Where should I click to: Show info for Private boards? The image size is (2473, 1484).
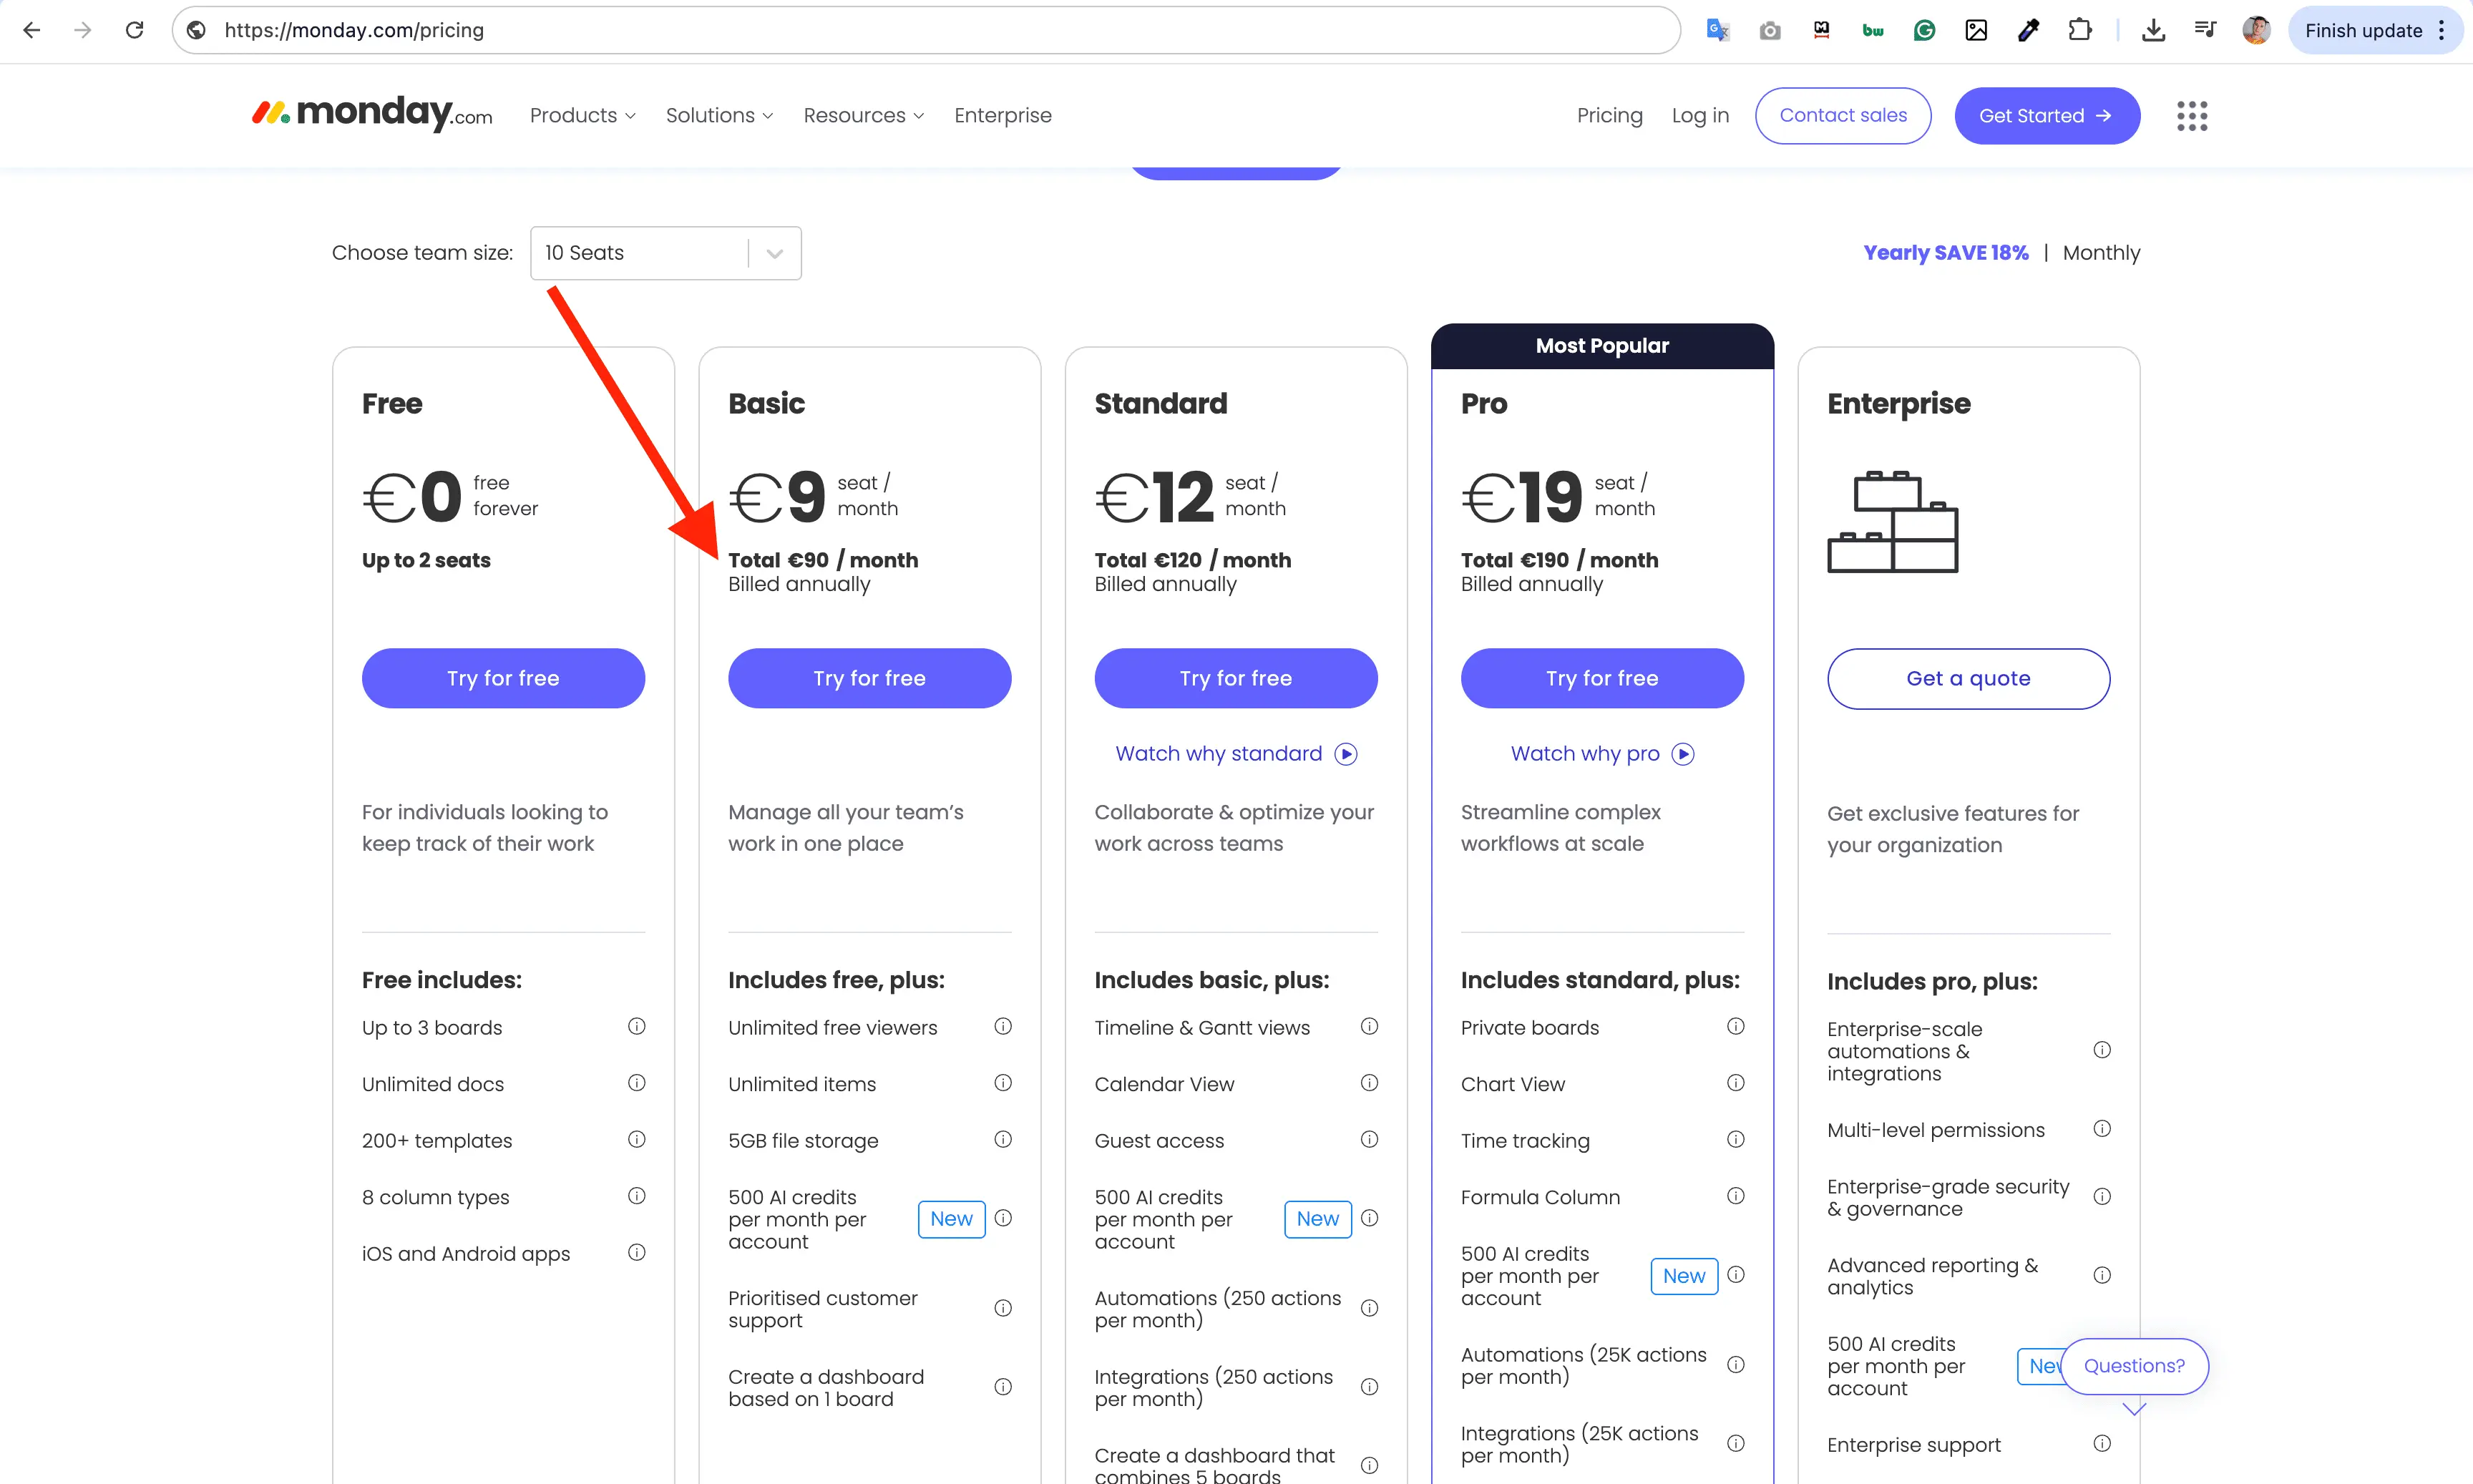click(1736, 1026)
